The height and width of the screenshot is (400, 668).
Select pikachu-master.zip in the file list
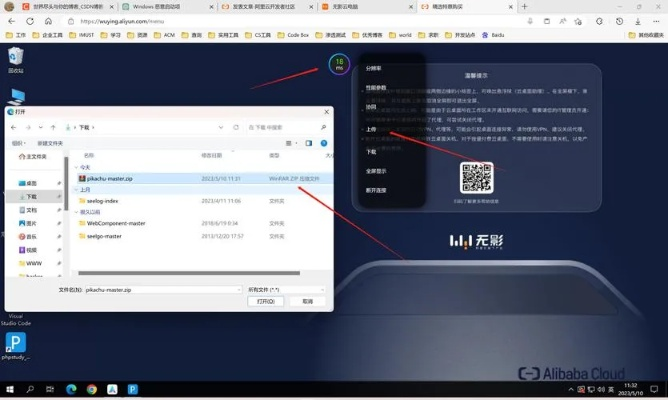pos(108,178)
